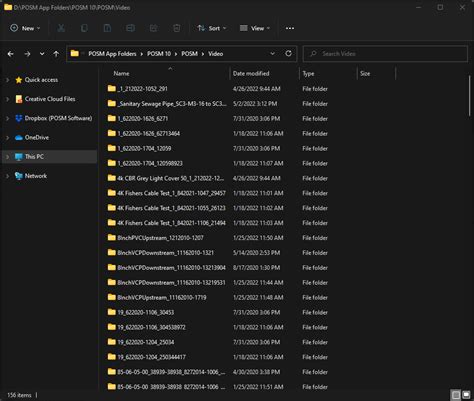Click the Video breadcrumb segment
This screenshot has width=474, height=401.
point(216,54)
